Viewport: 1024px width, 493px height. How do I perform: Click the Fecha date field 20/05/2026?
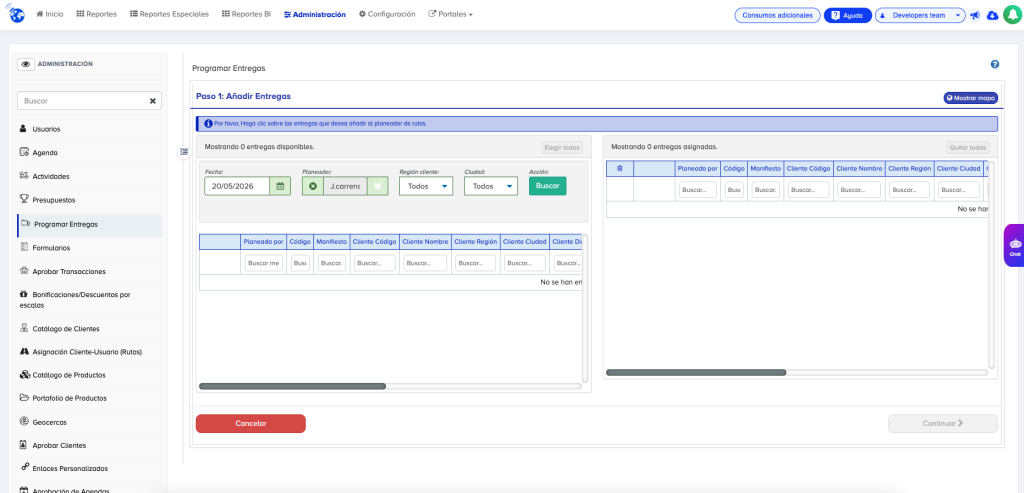coord(237,186)
